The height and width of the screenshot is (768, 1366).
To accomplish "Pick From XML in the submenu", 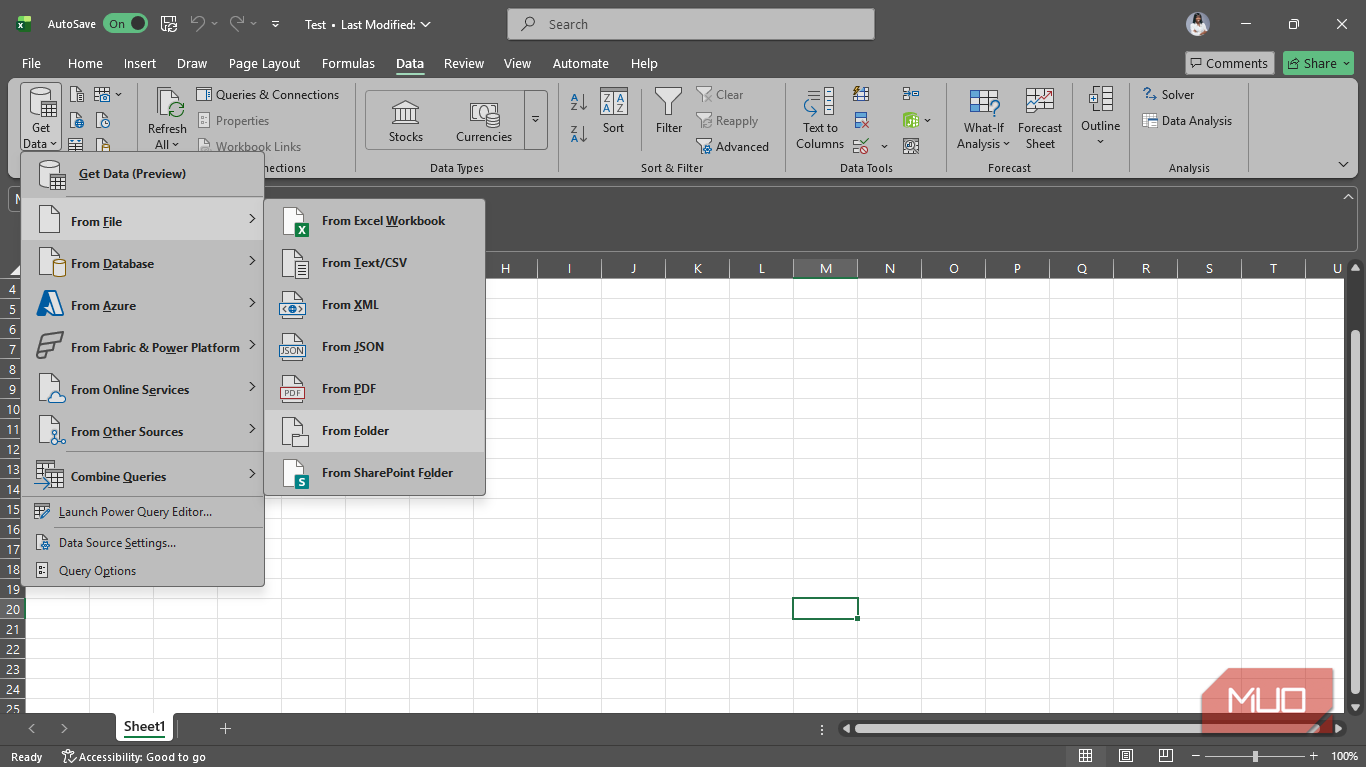I will pos(374,305).
